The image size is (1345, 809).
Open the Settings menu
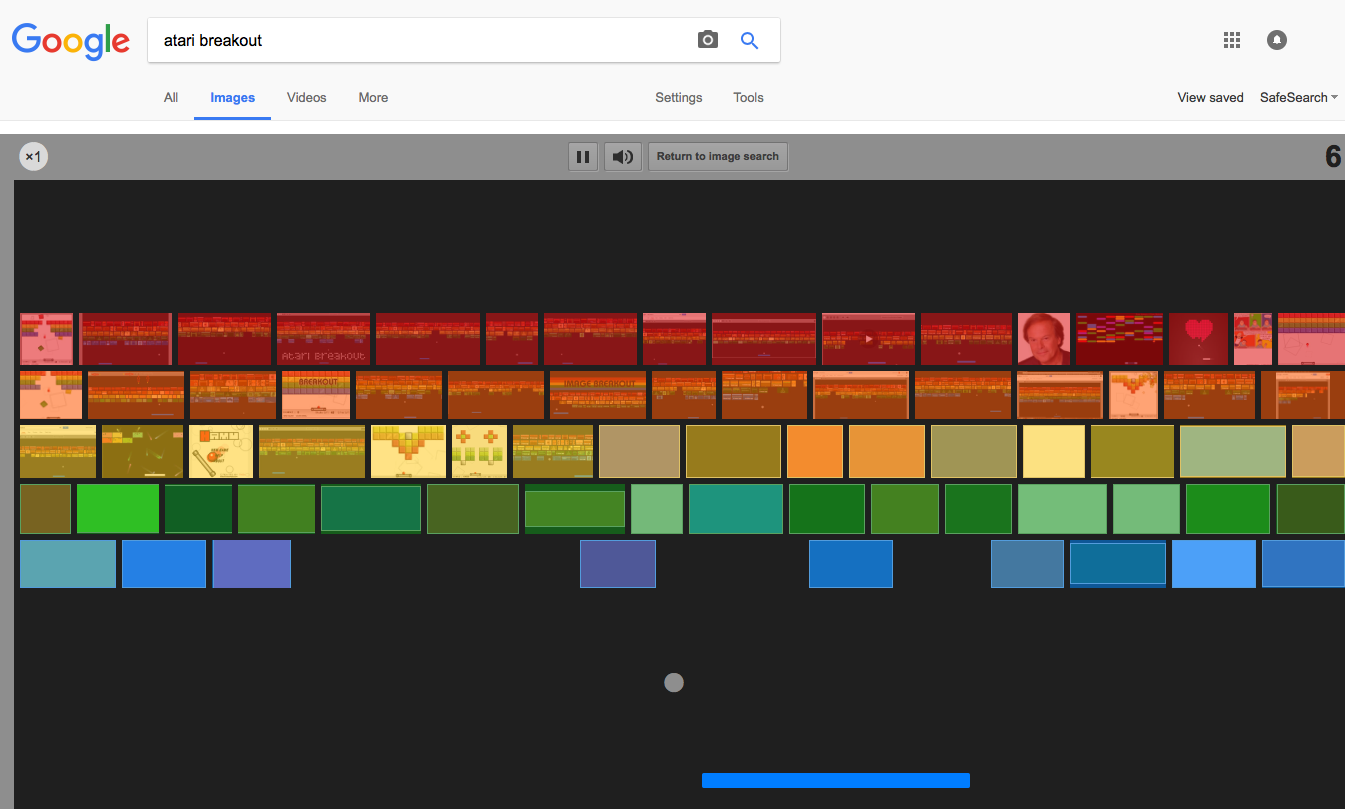point(679,97)
